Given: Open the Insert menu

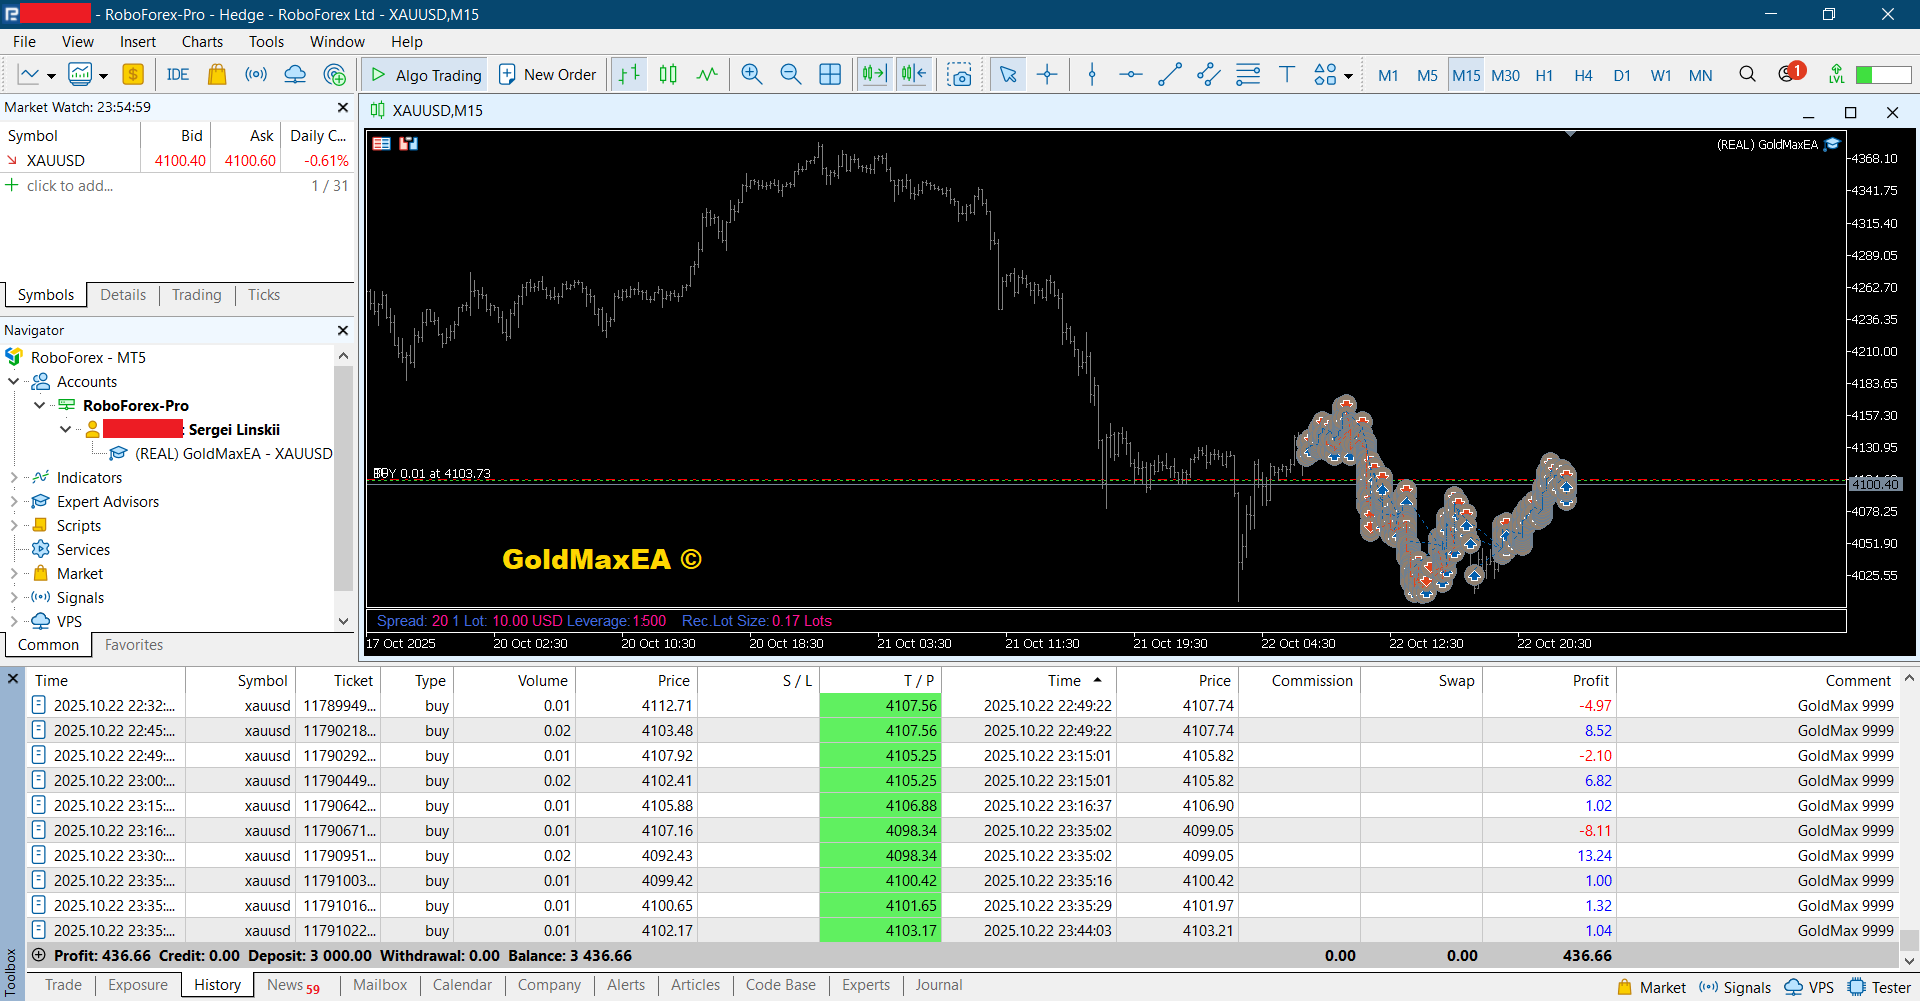Looking at the screenshot, I should pyautogui.click(x=138, y=41).
